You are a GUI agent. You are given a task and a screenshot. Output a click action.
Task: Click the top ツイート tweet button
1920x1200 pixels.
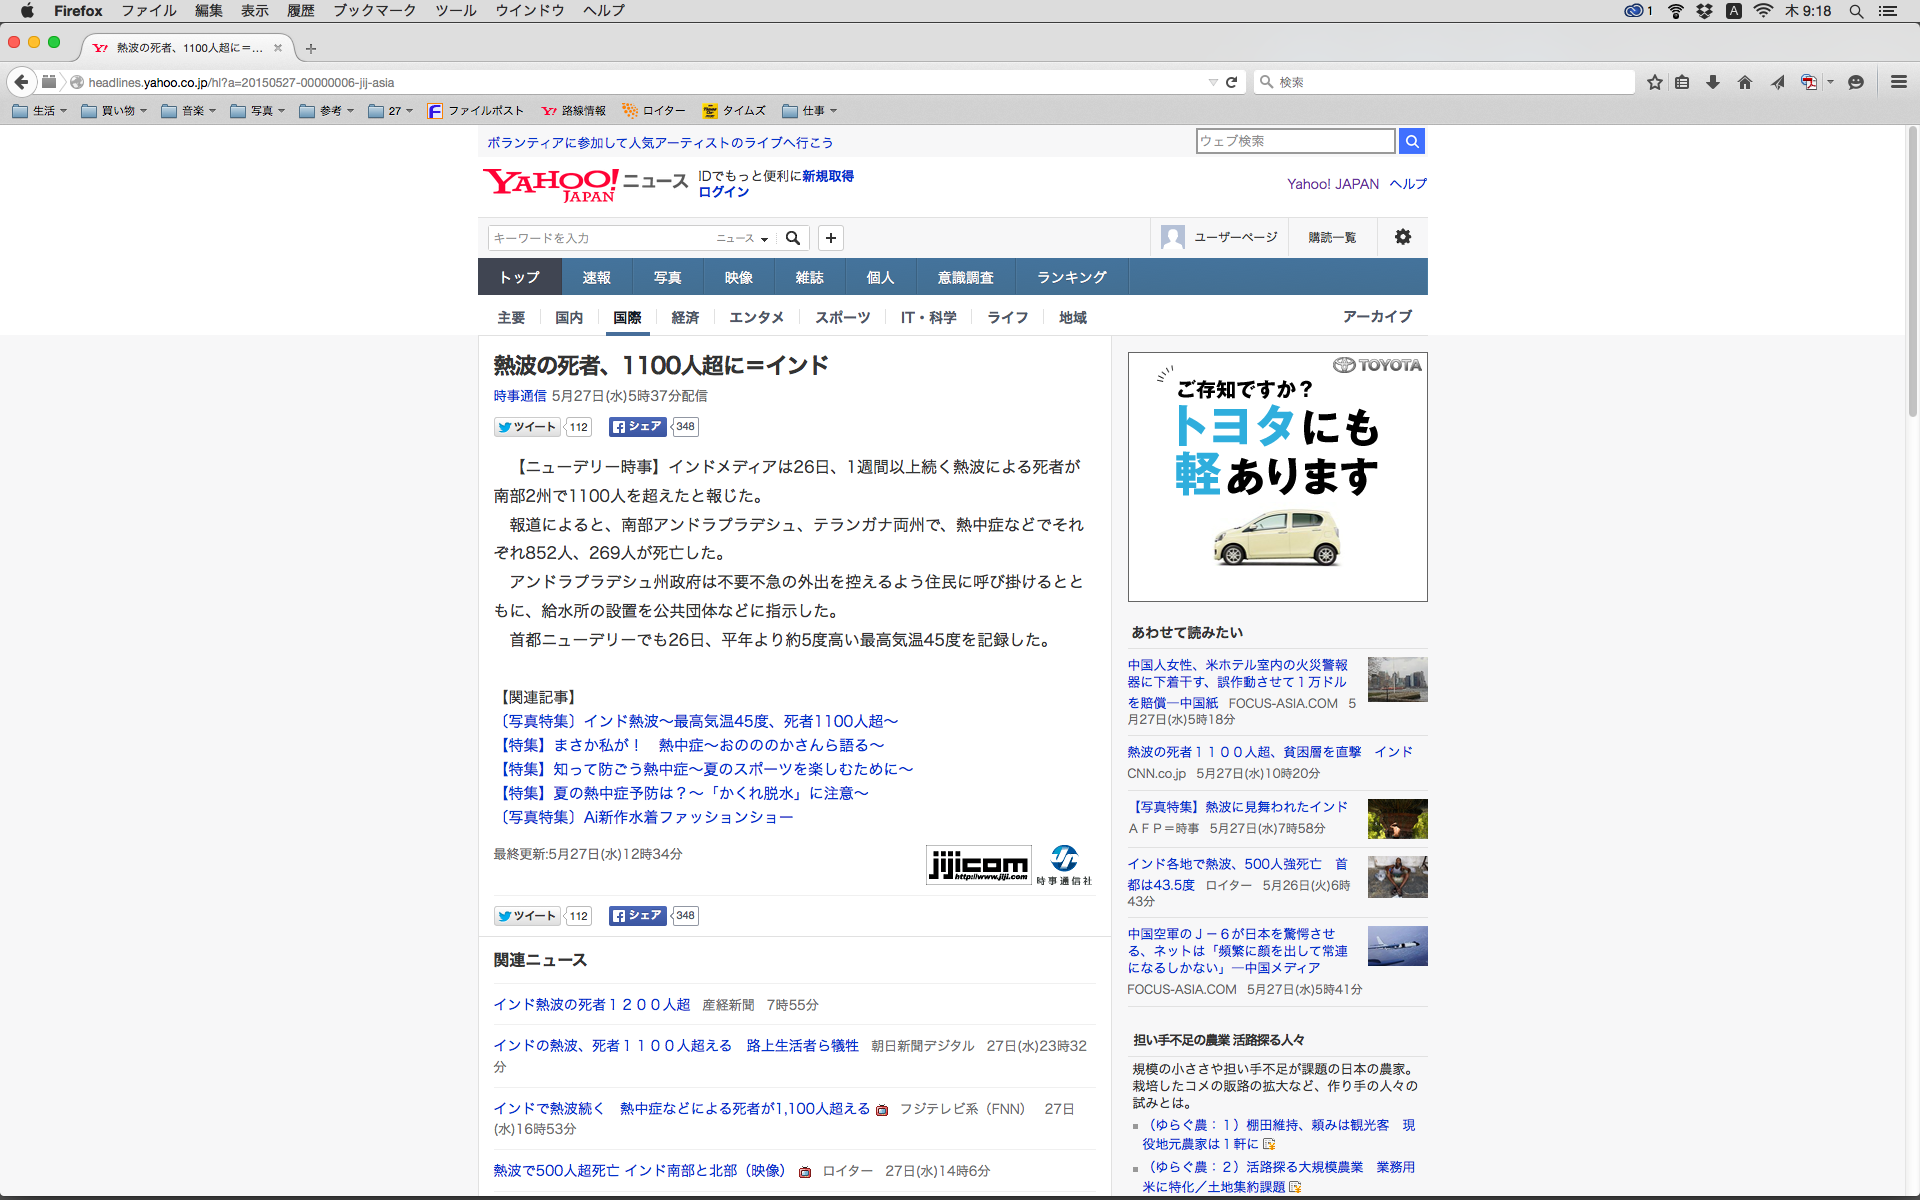(x=528, y=427)
